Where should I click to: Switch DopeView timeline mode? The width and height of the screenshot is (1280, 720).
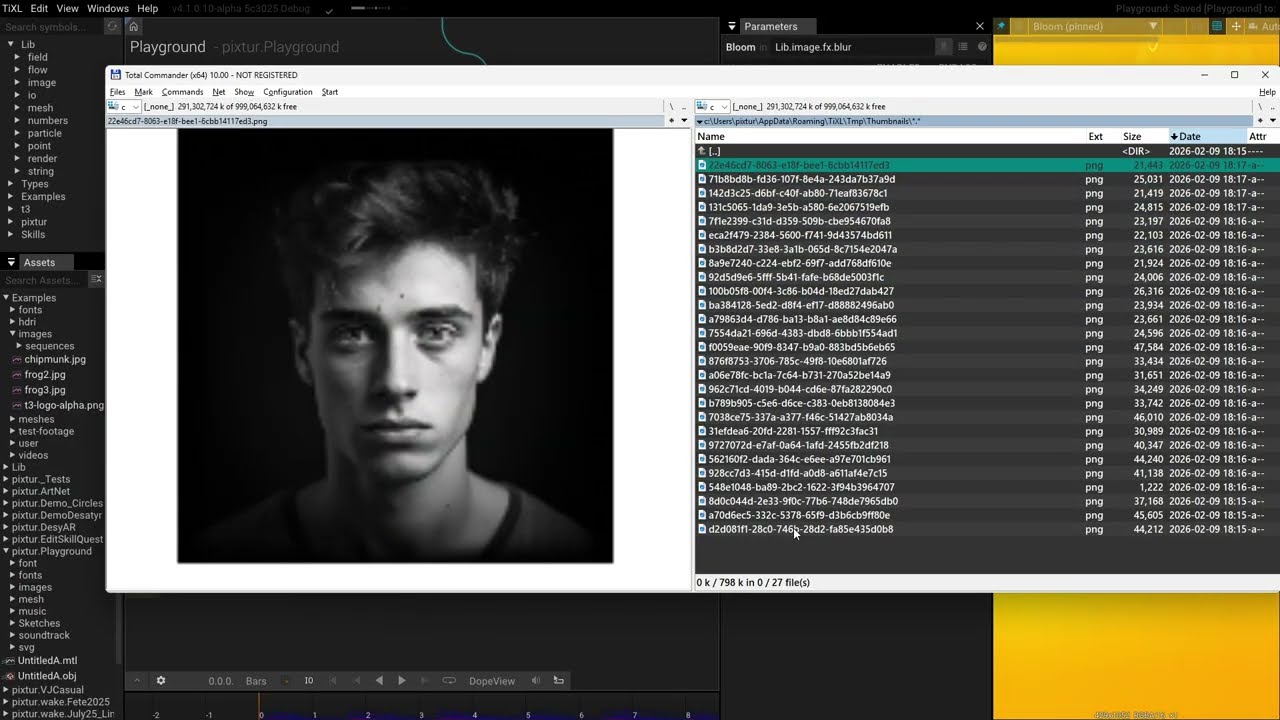tap(492, 681)
